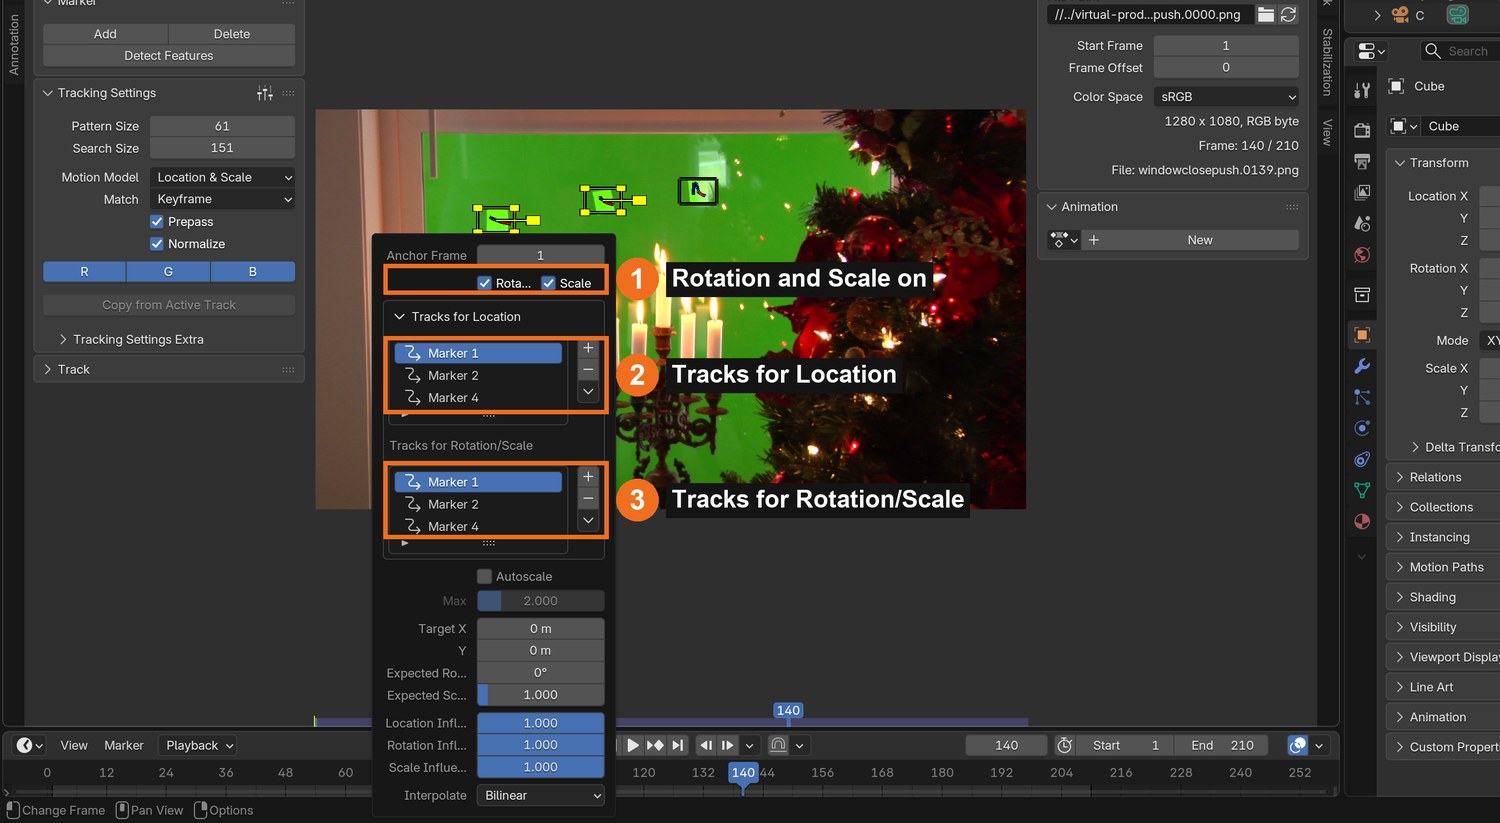The height and width of the screenshot is (823, 1500).
Task: Open the Match Keyframe dropdown
Action: click(x=223, y=199)
